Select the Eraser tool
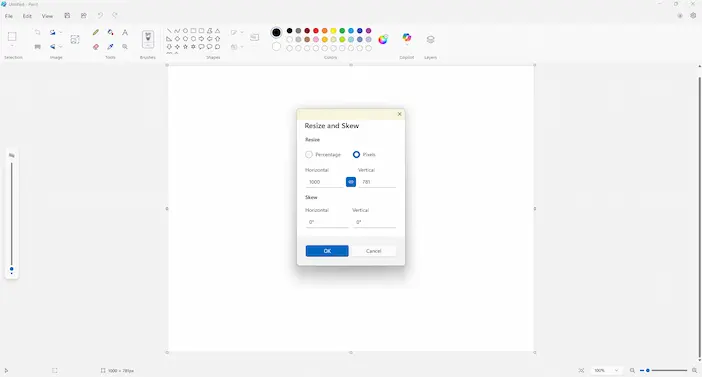The height and width of the screenshot is (377, 702). coord(96,47)
